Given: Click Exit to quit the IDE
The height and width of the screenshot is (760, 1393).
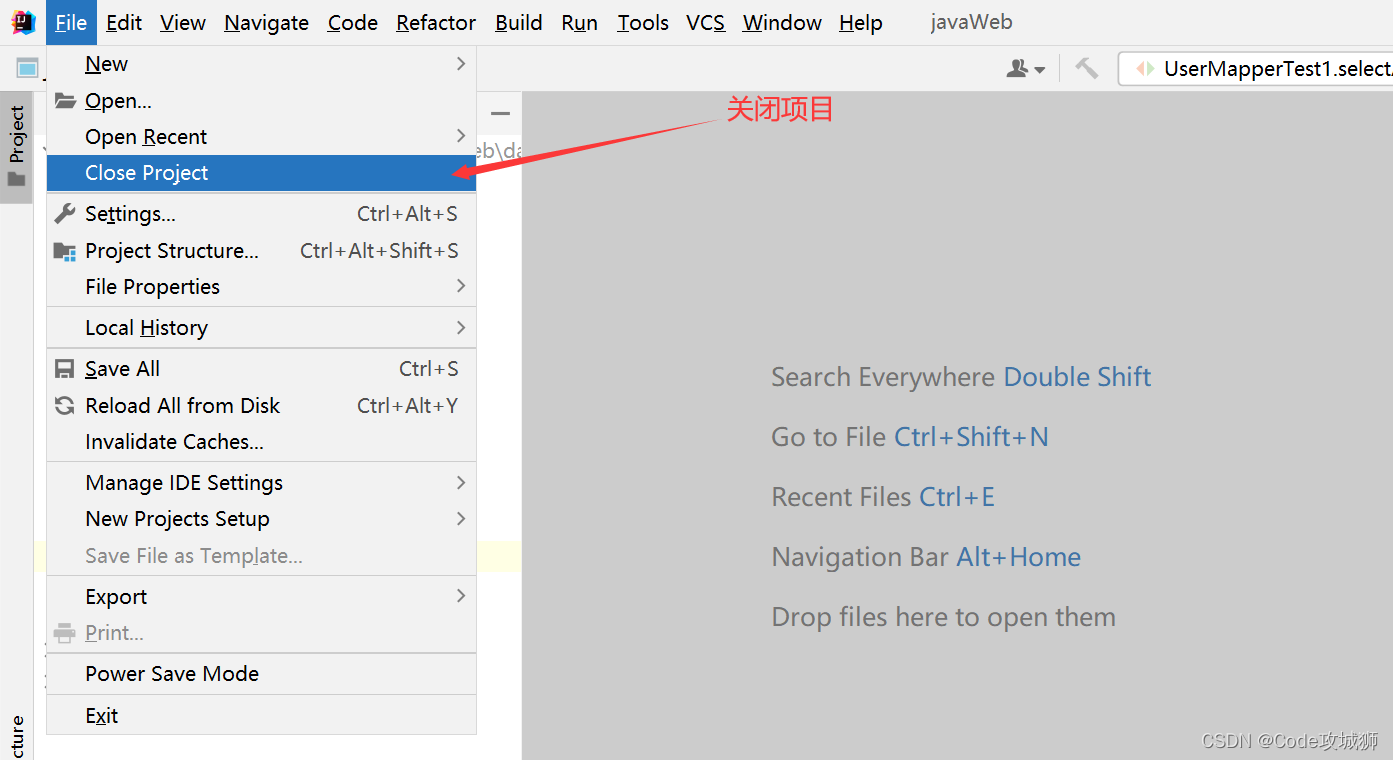Looking at the screenshot, I should 102,716.
